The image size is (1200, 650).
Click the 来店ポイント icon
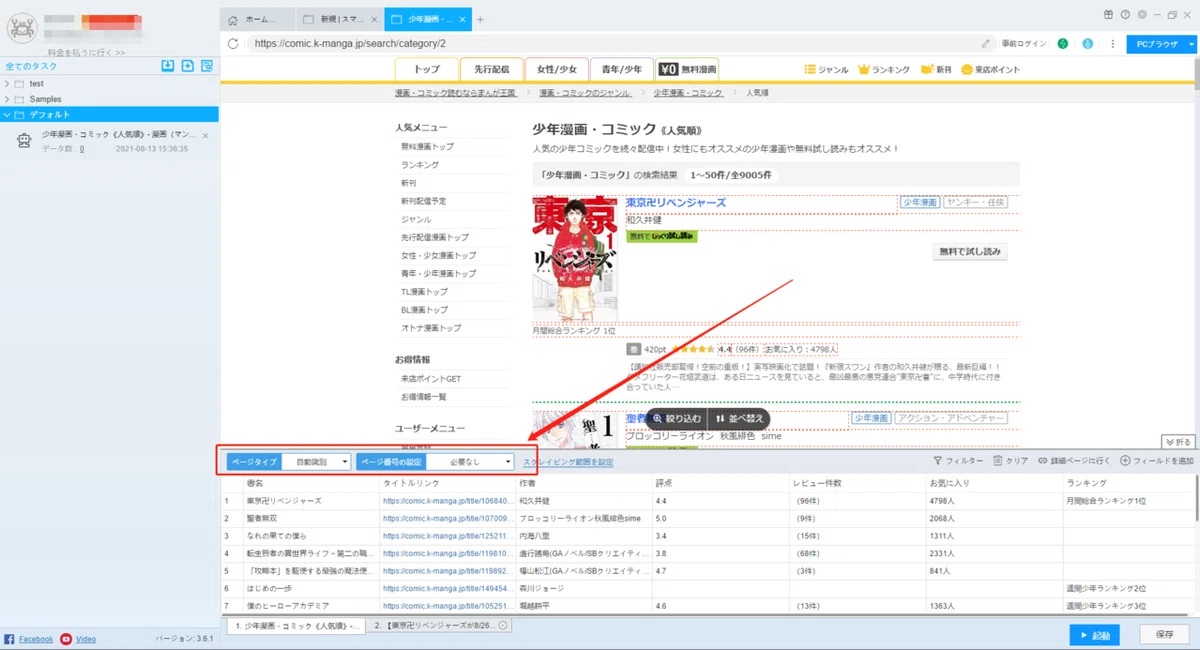(967, 69)
